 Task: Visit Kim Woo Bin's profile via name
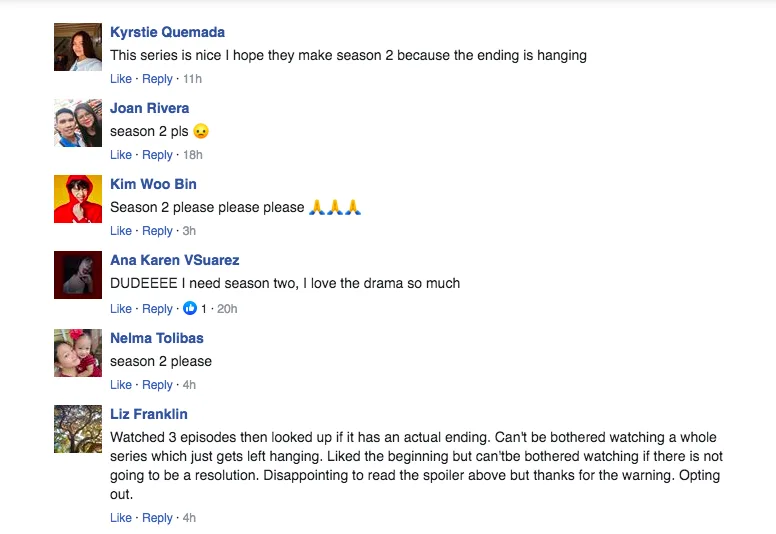(153, 184)
